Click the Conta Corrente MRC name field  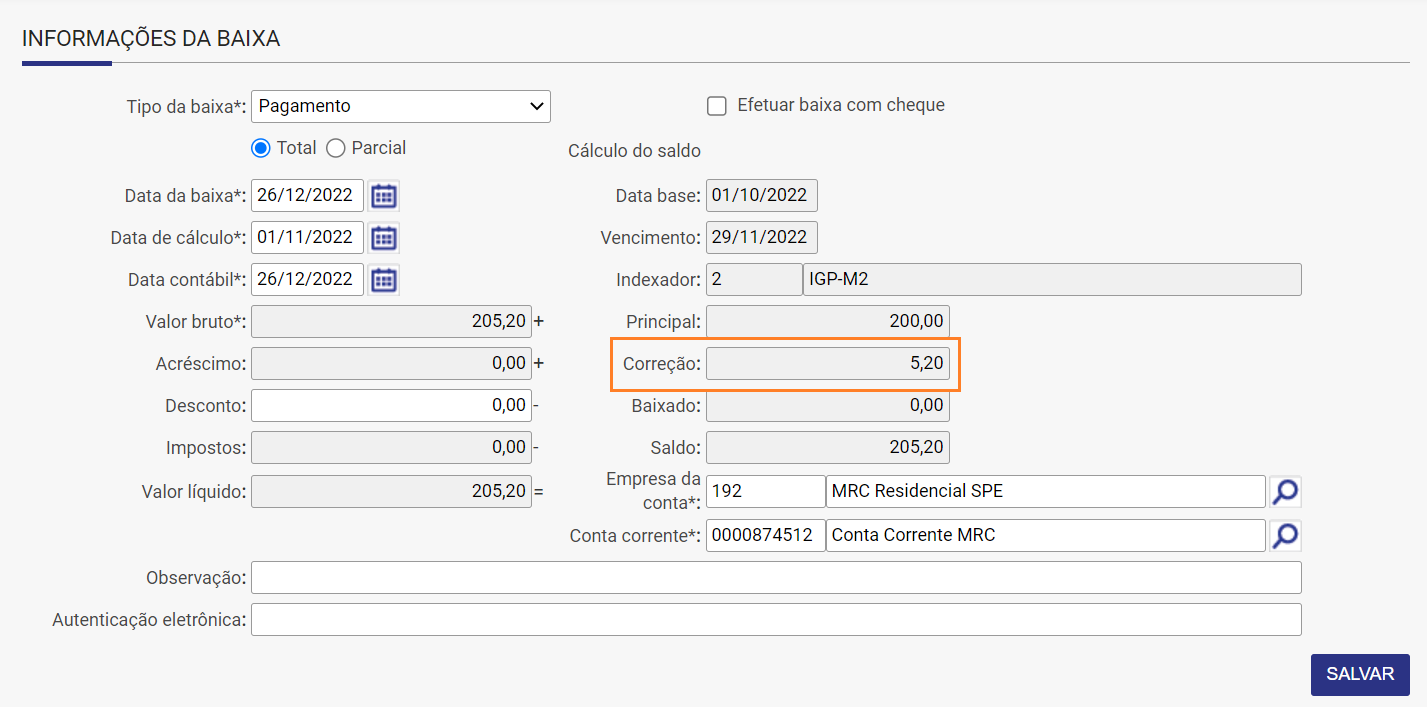click(1046, 536)
